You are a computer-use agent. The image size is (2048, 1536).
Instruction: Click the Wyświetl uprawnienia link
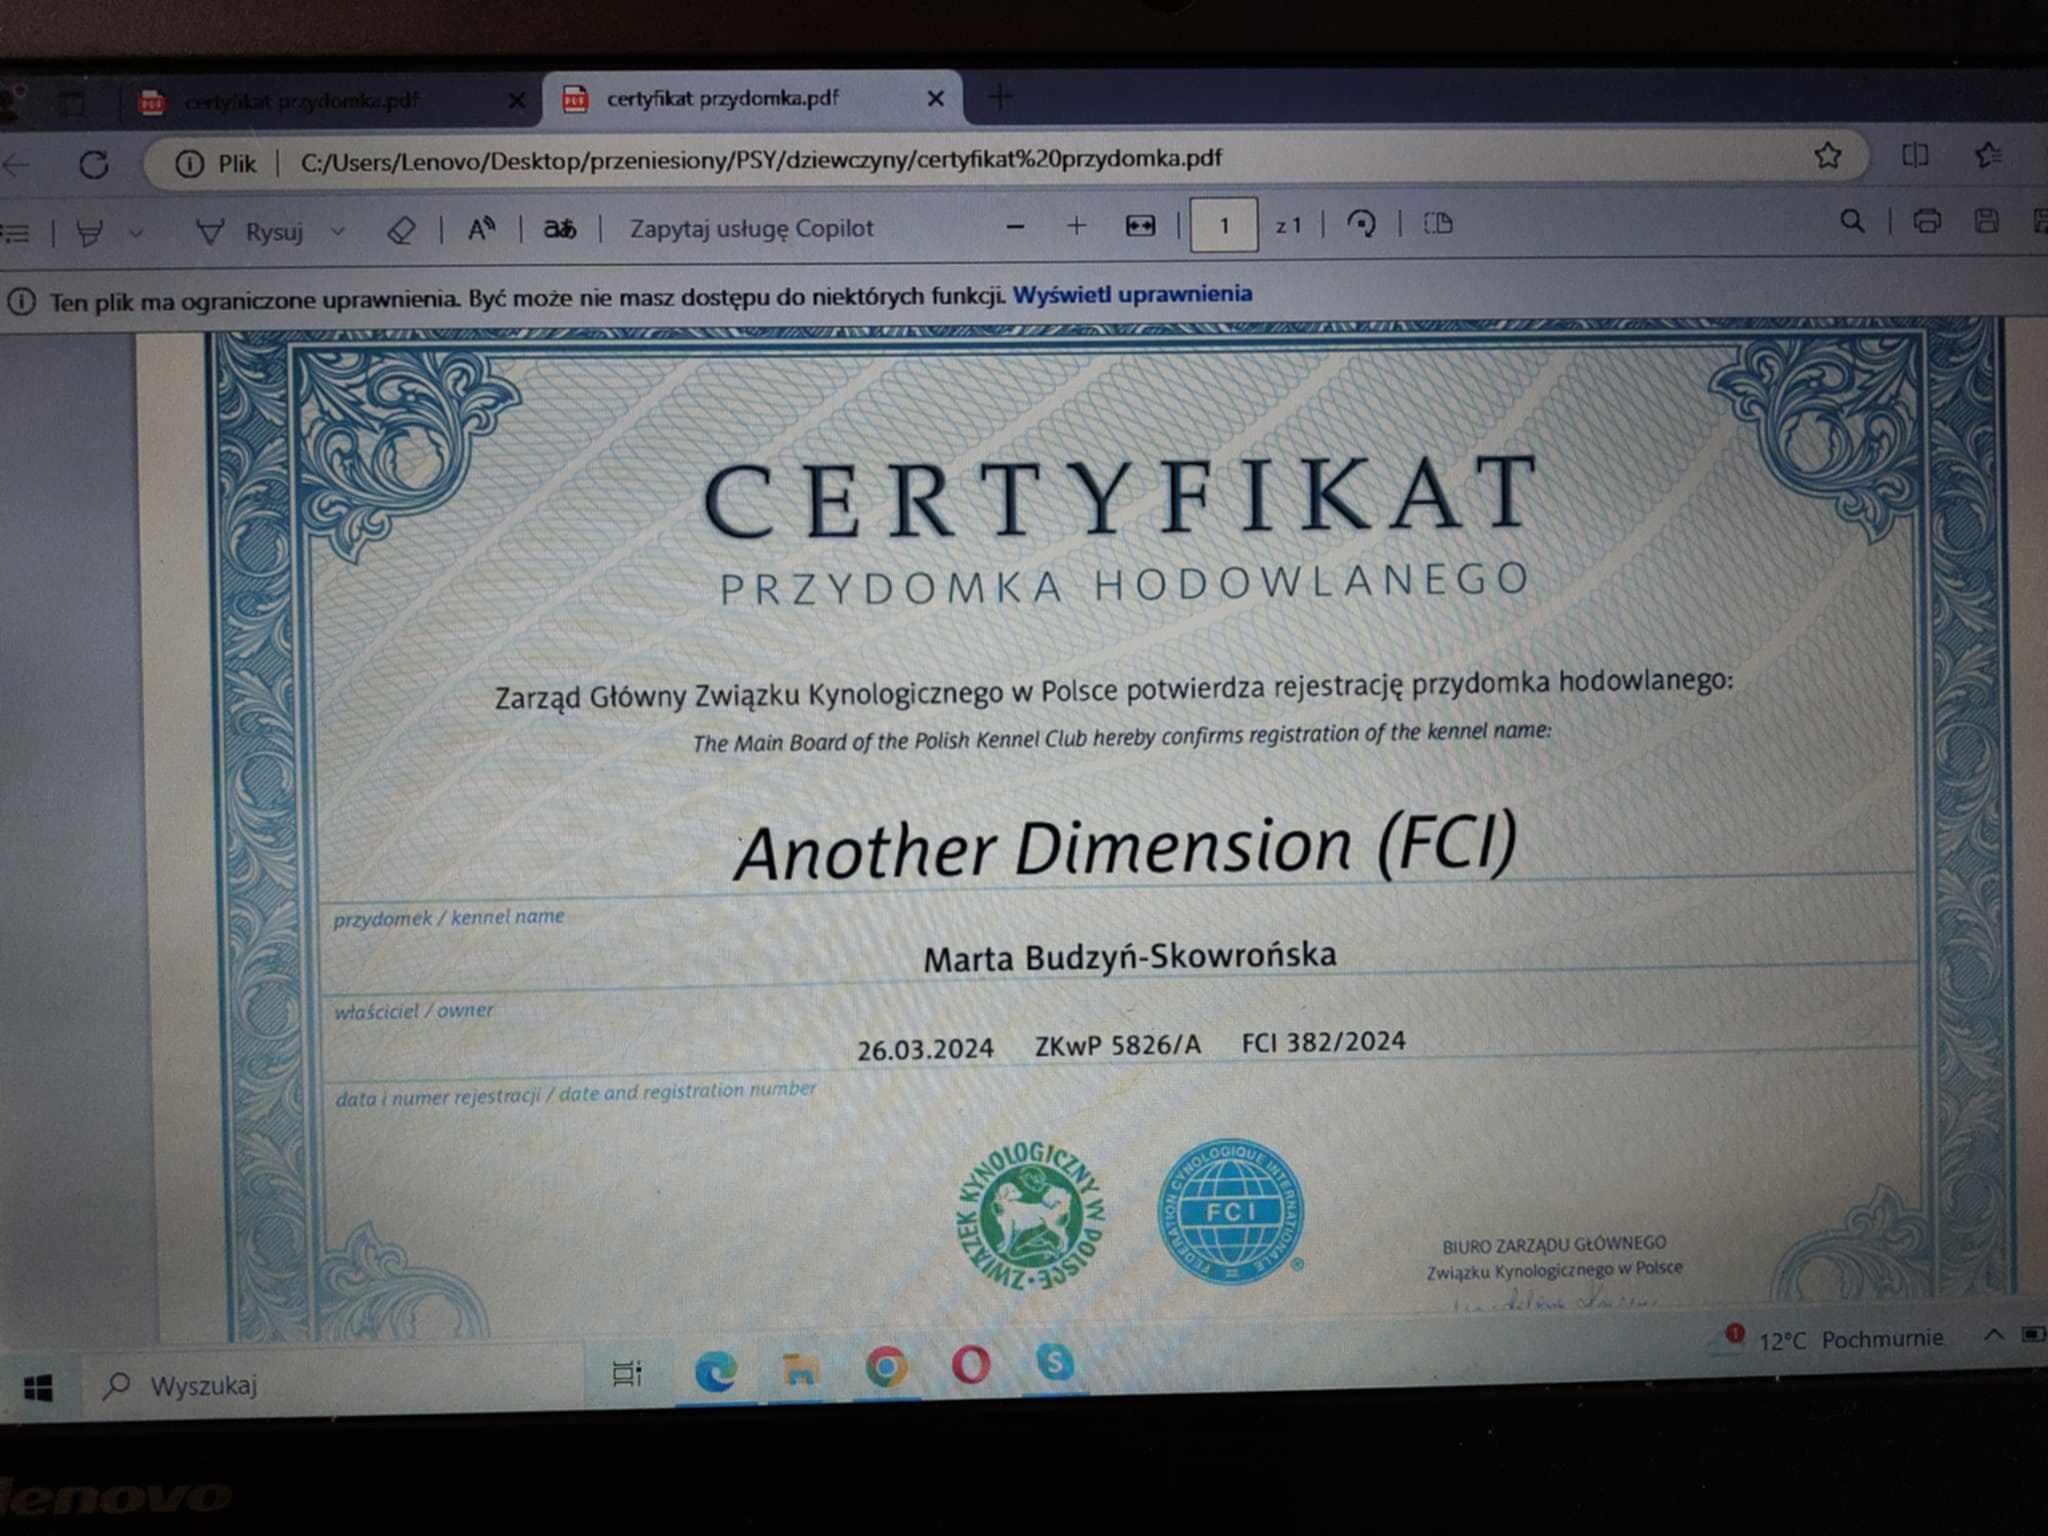click(1132, 294)
